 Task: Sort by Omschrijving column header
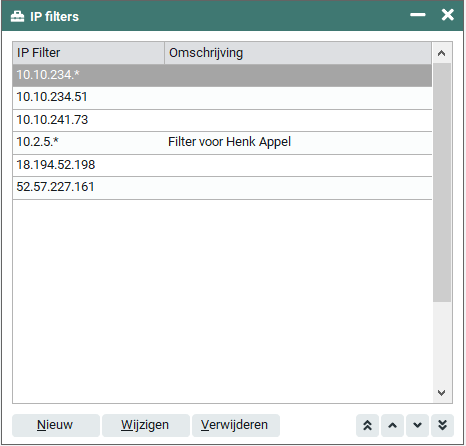(x=298, y=53)
